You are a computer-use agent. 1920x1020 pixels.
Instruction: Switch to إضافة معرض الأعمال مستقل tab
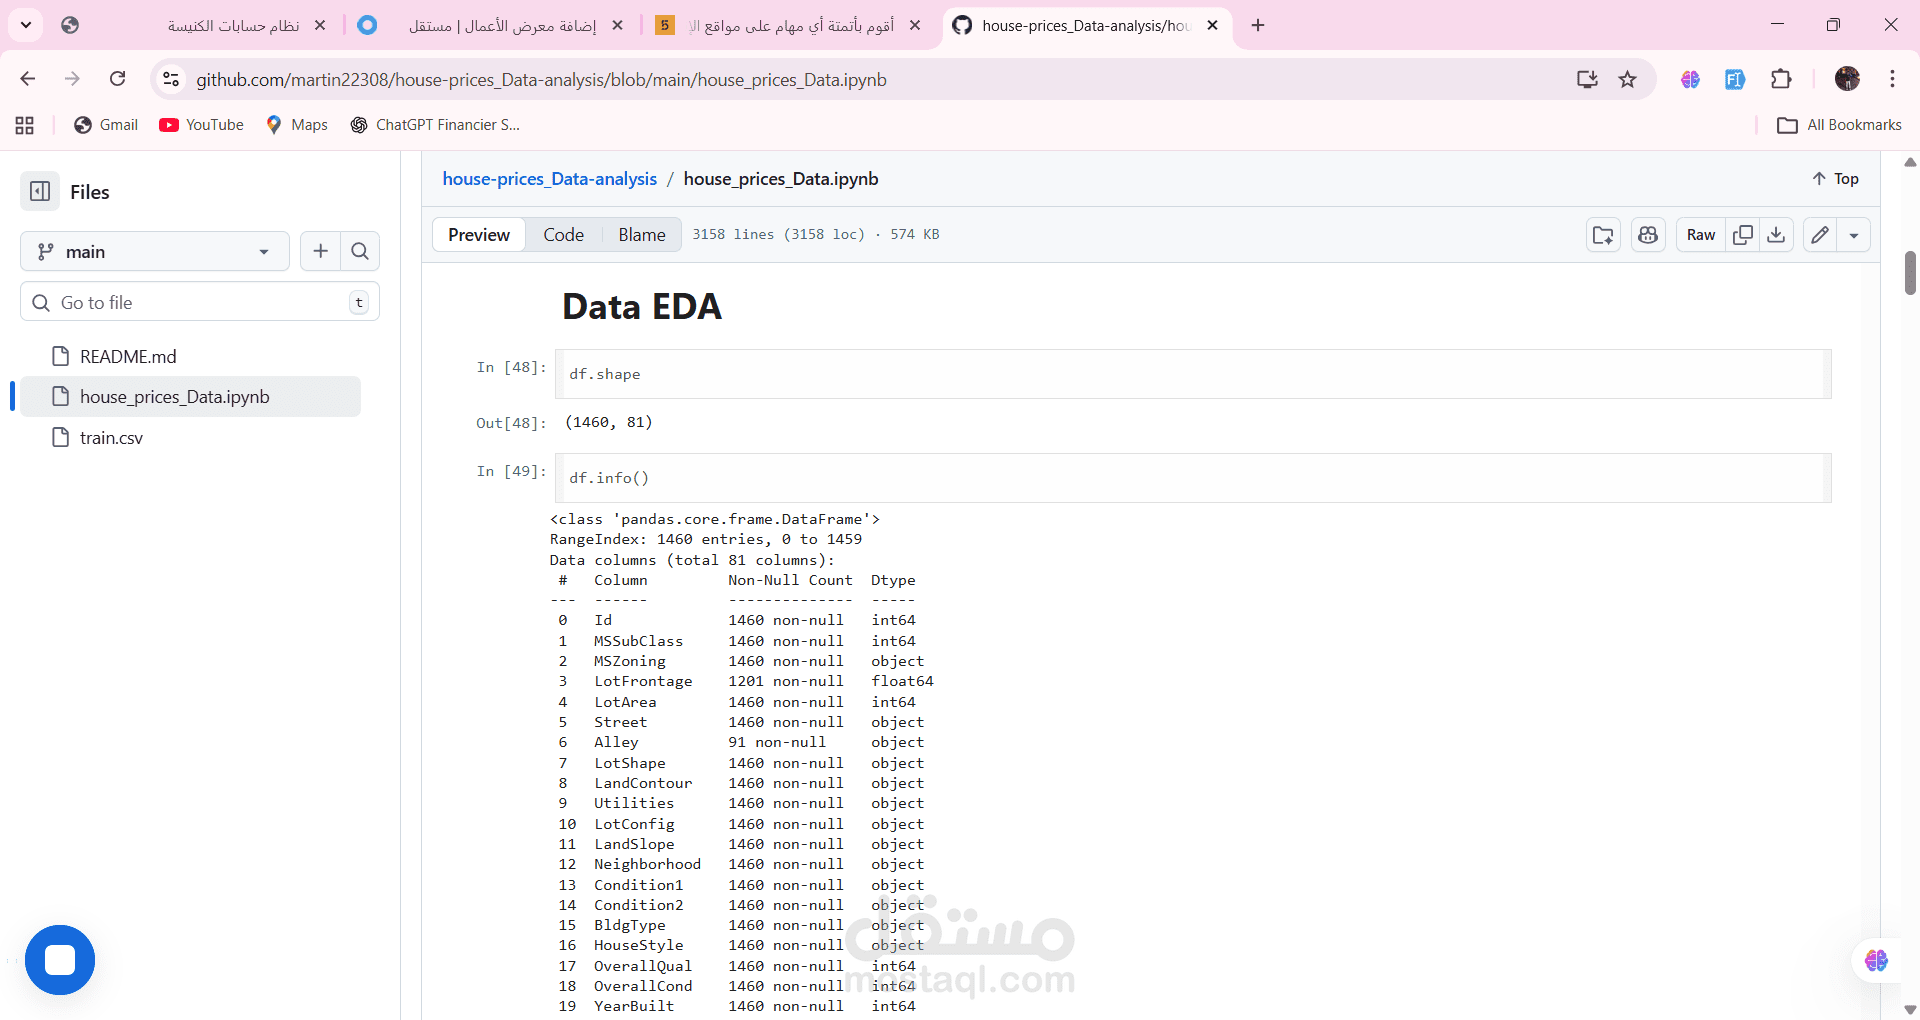pyautogui.click(x=490, y=25)
